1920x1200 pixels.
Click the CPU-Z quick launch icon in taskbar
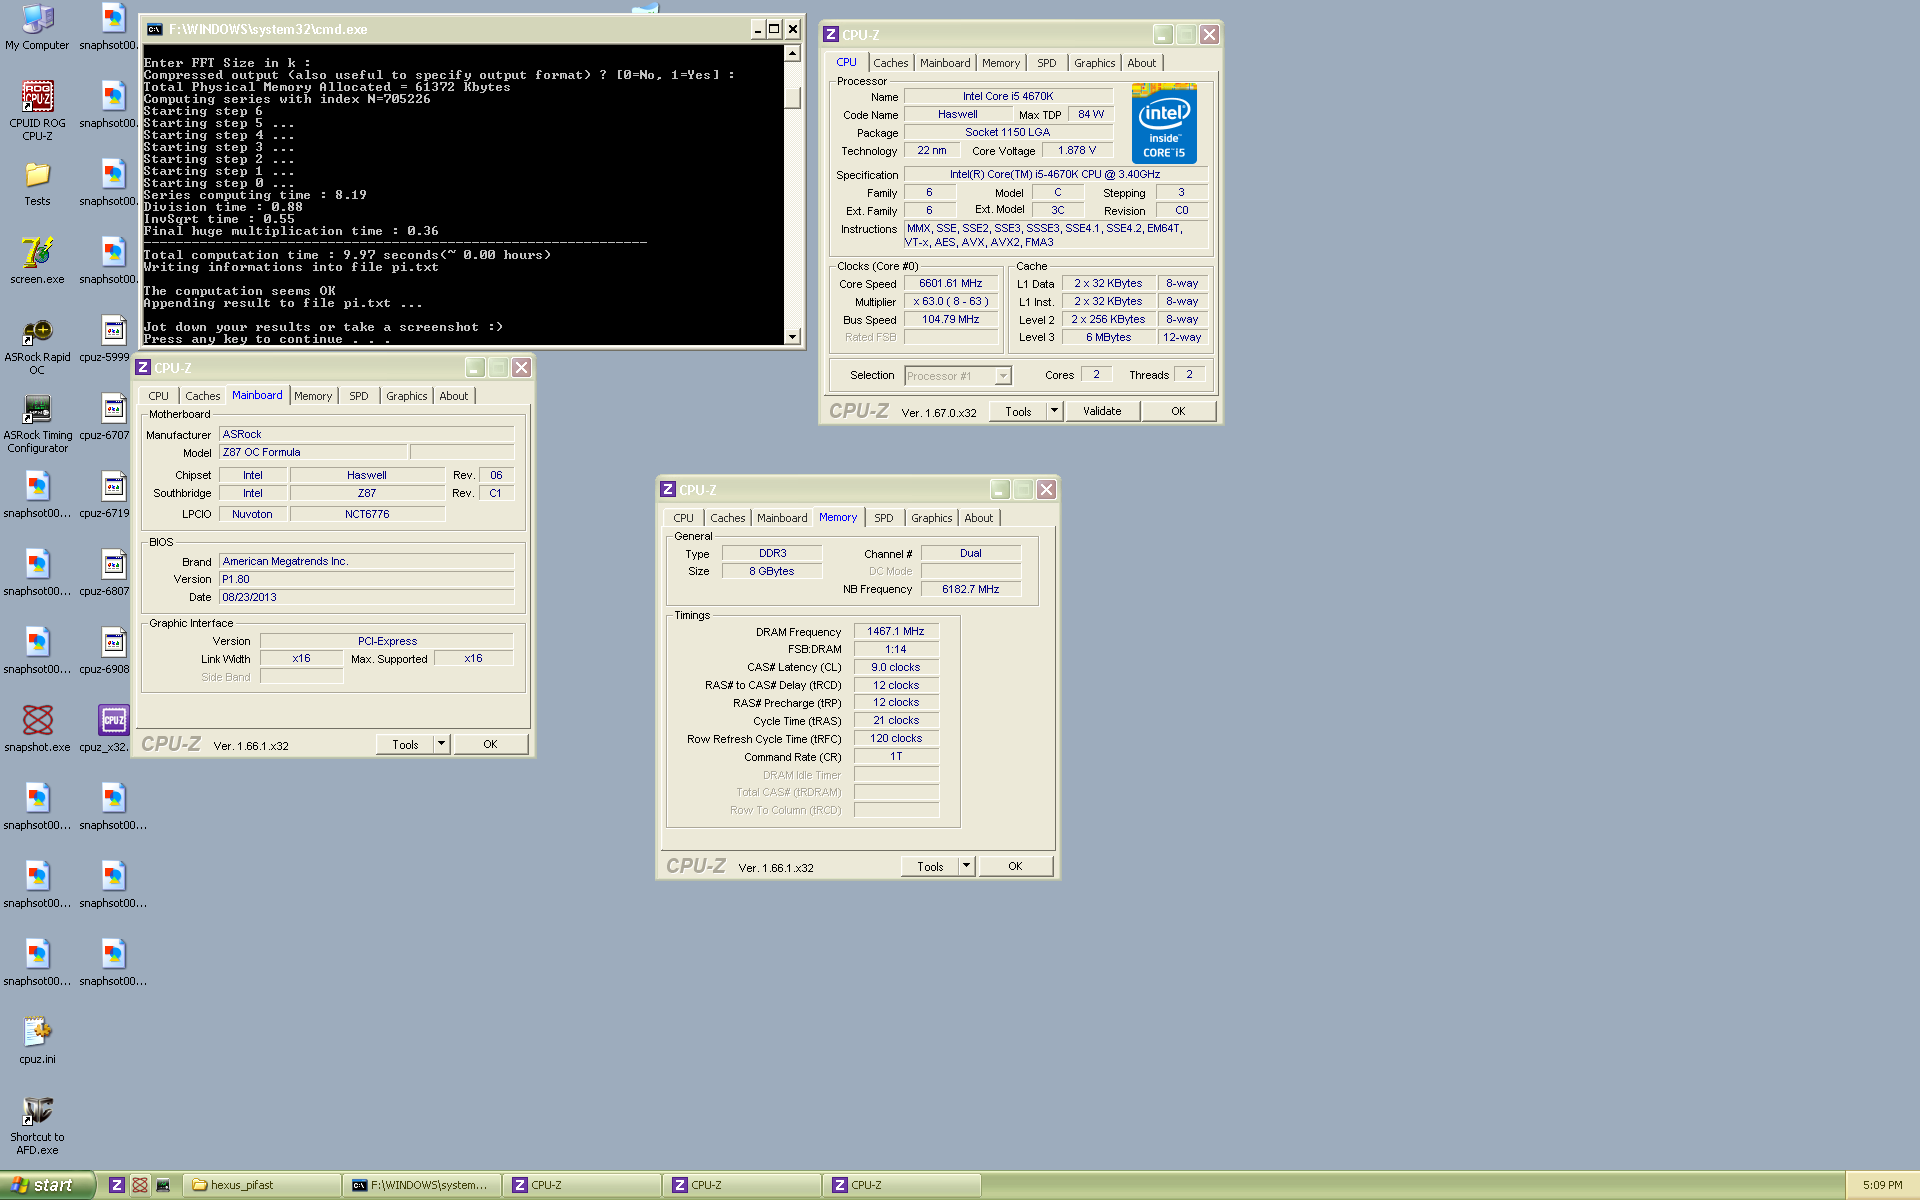coord(117,1185)
